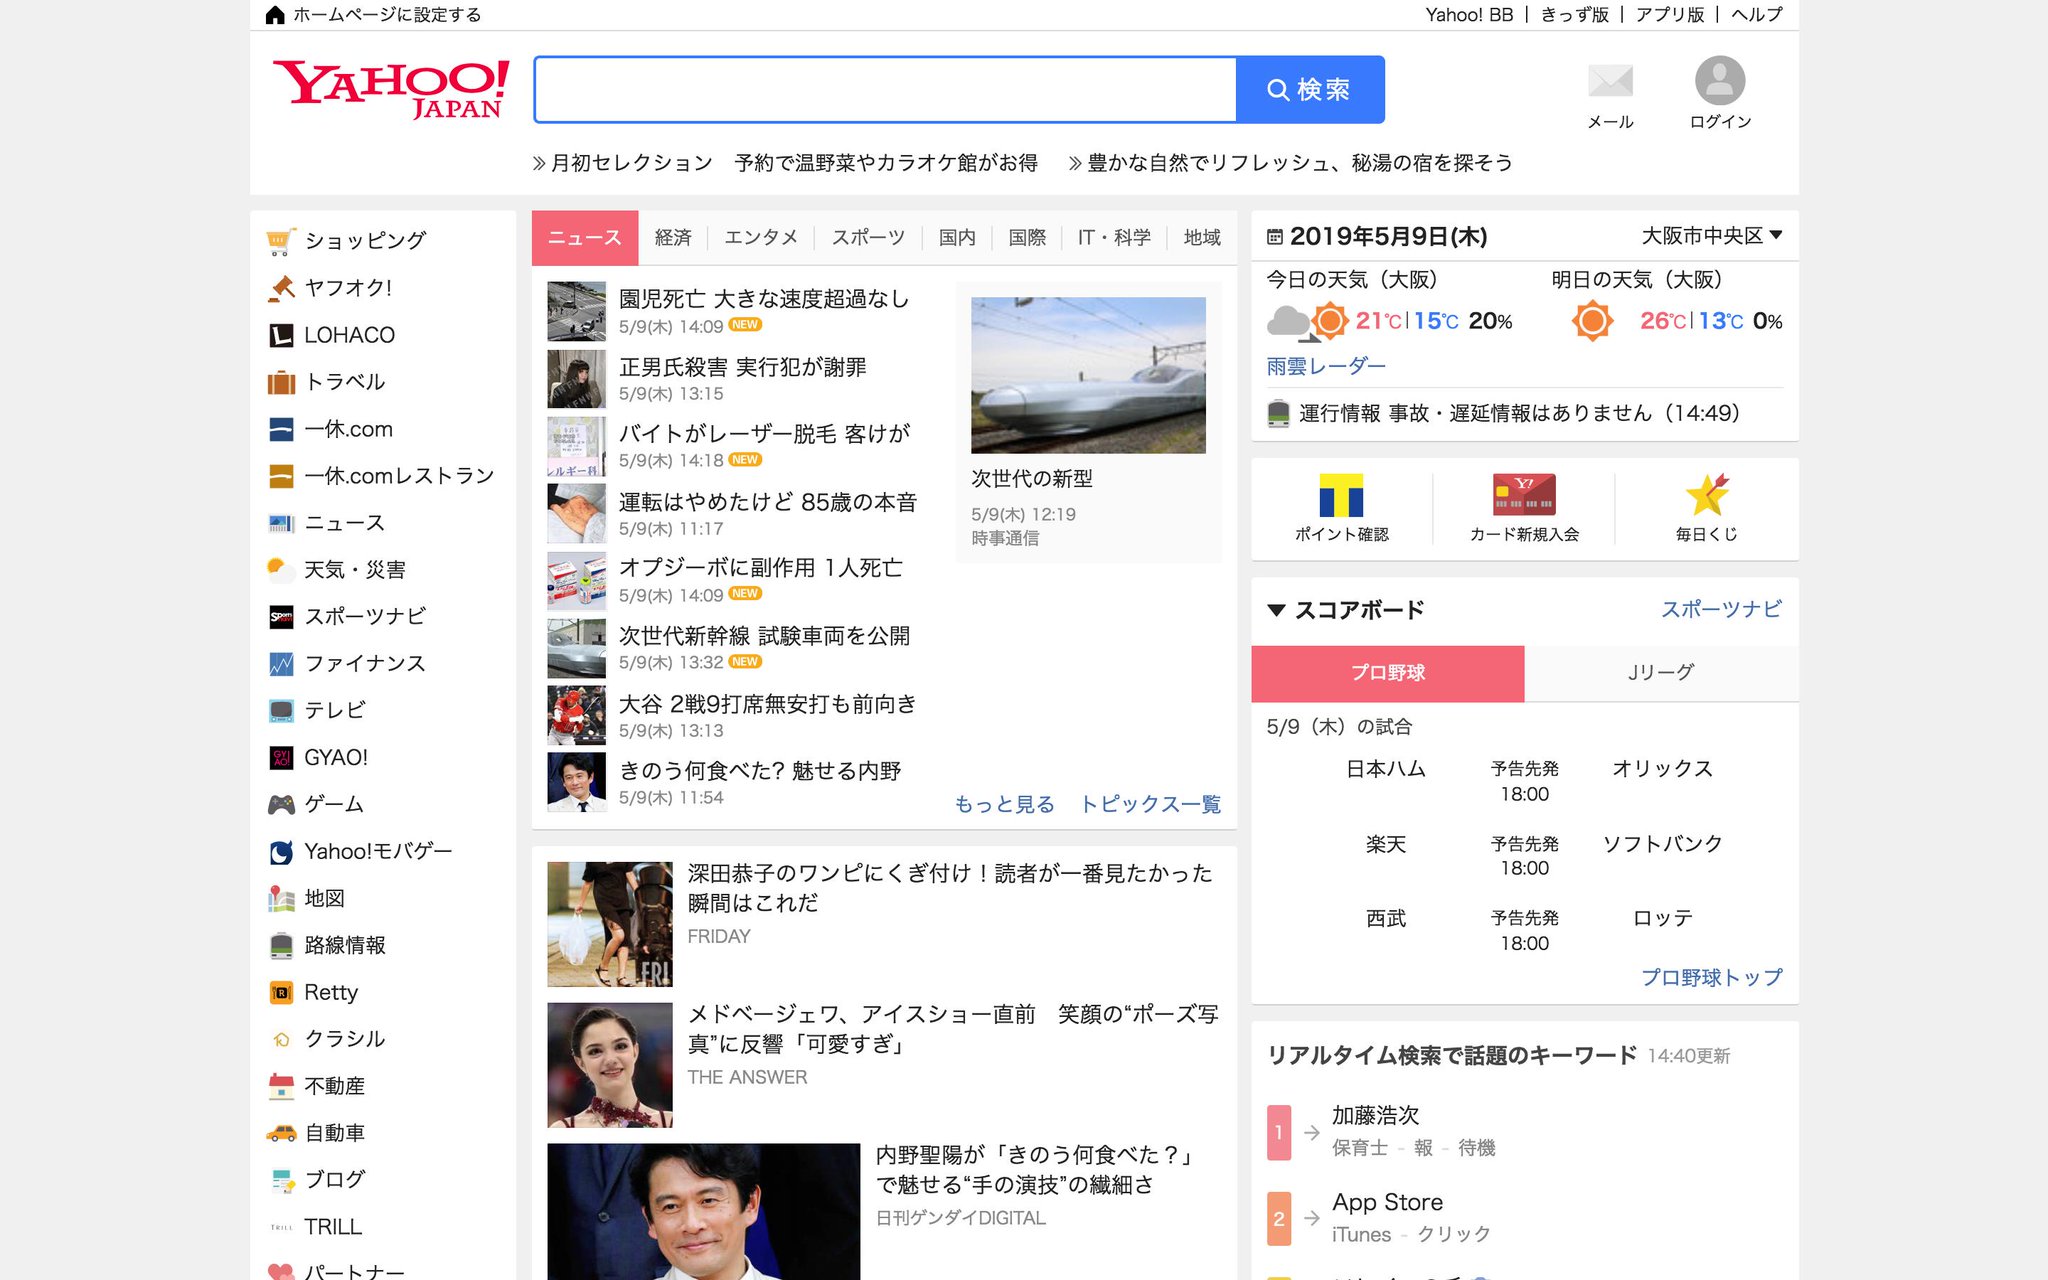Click the Yahoo!モバゲー icon

pyautogui.click(x=281, y=851)
